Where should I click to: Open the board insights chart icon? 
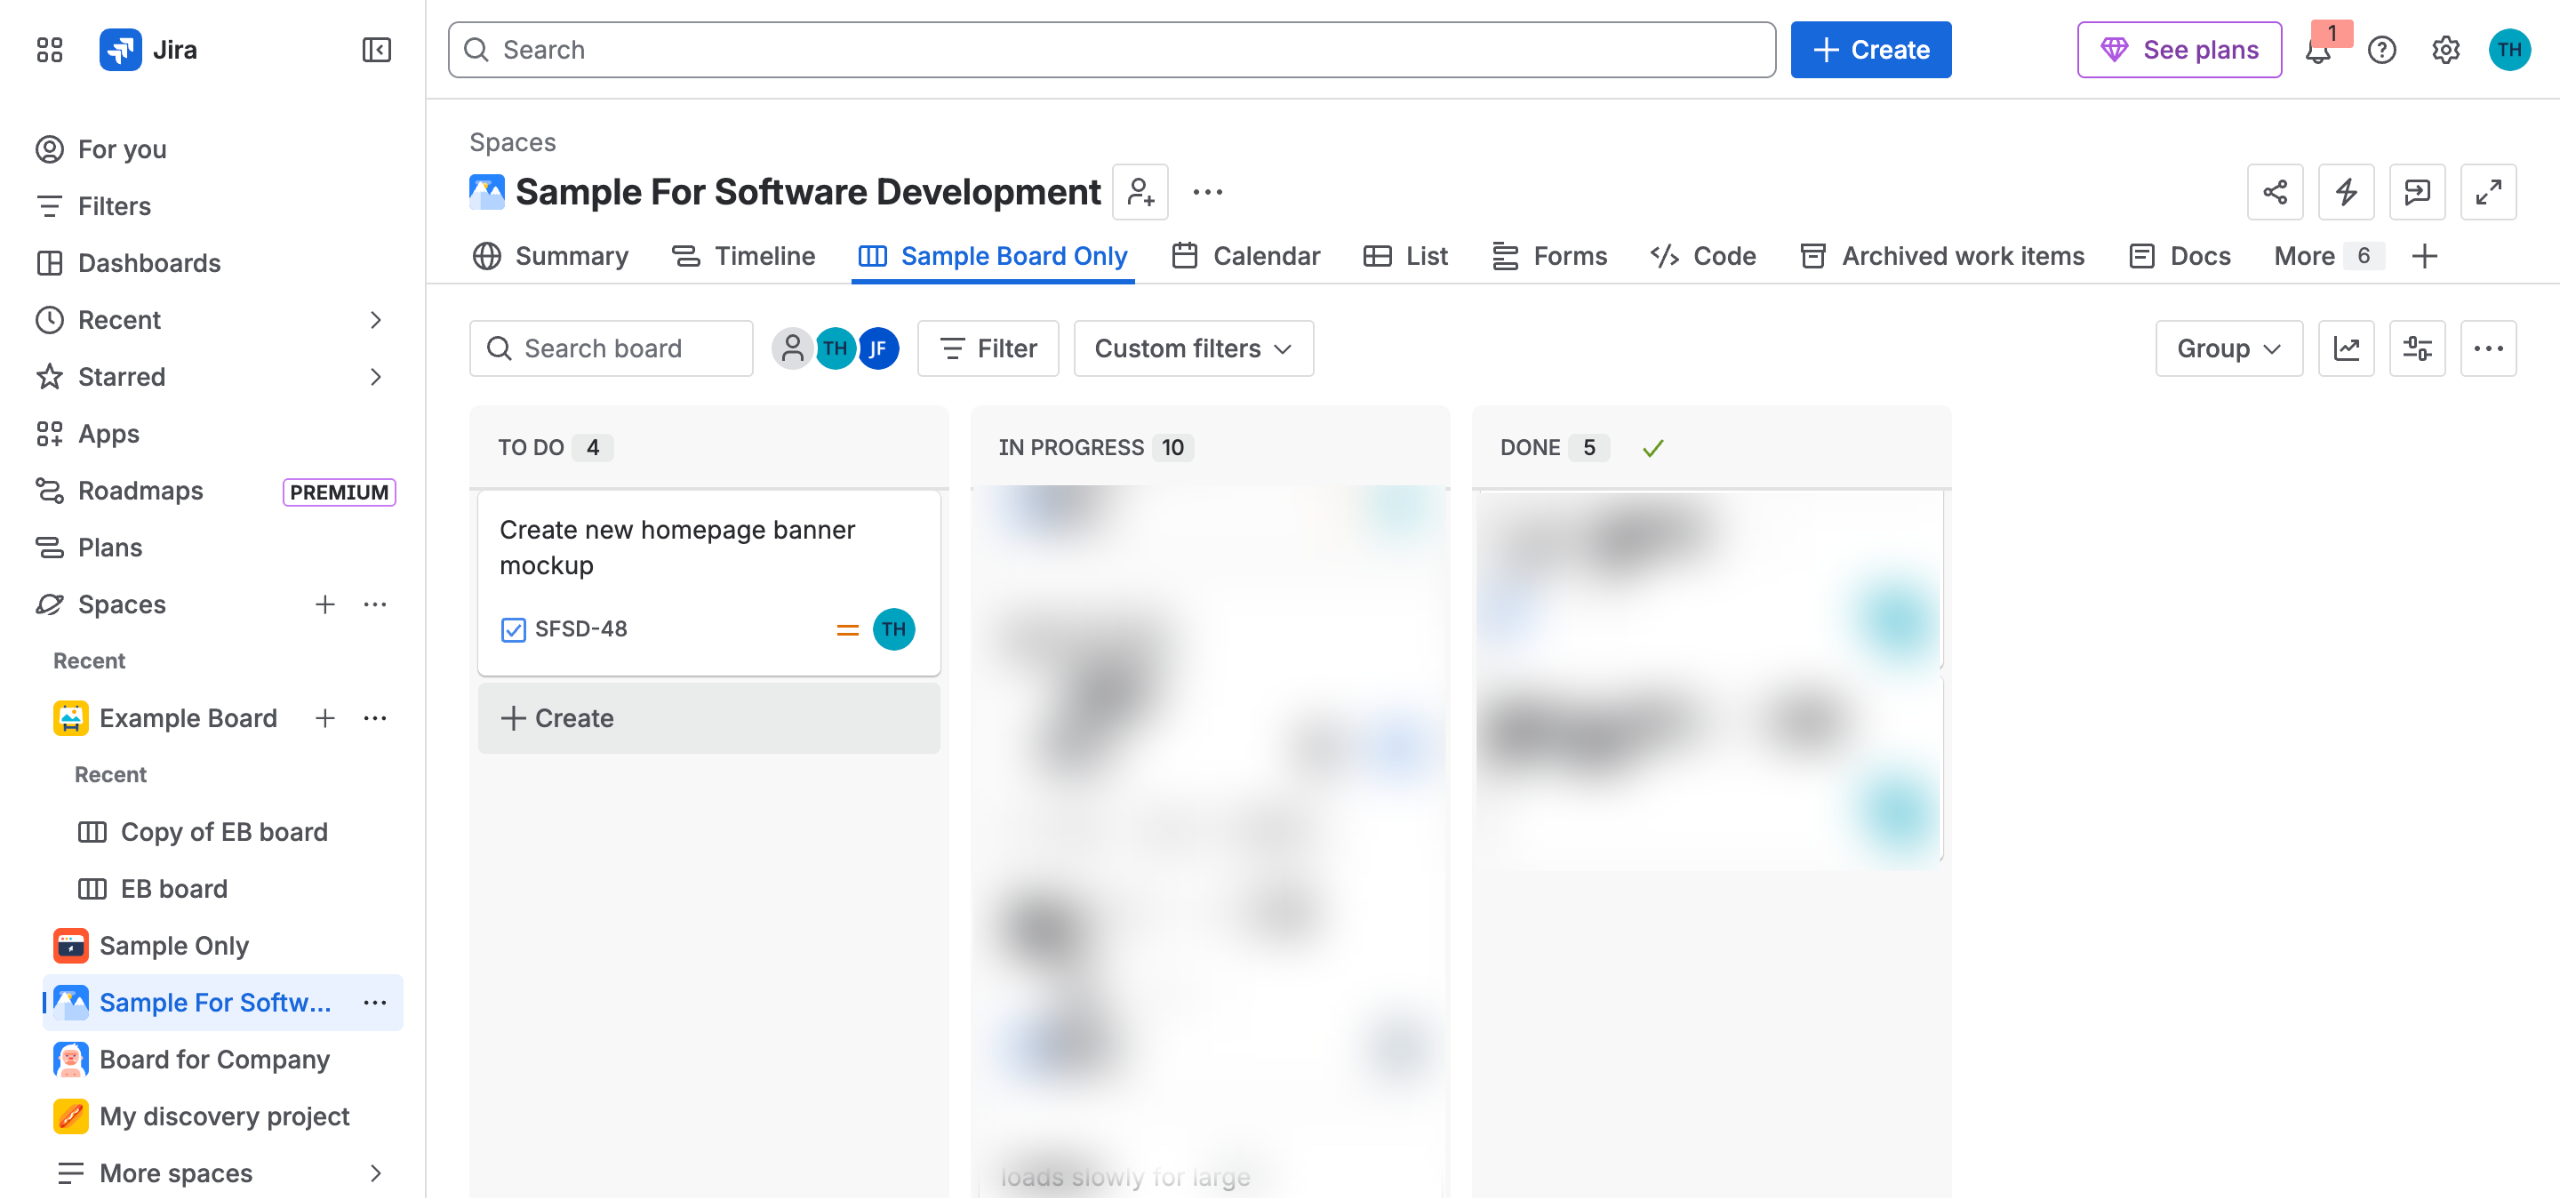[x=2346, y=349]
